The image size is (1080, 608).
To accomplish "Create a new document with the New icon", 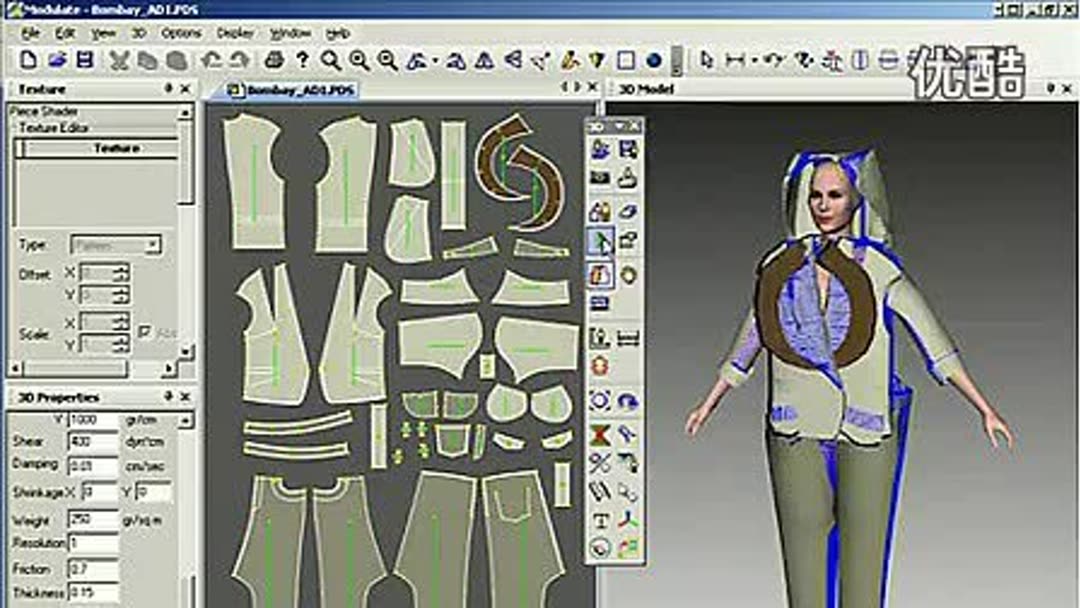I will point(28,57).
